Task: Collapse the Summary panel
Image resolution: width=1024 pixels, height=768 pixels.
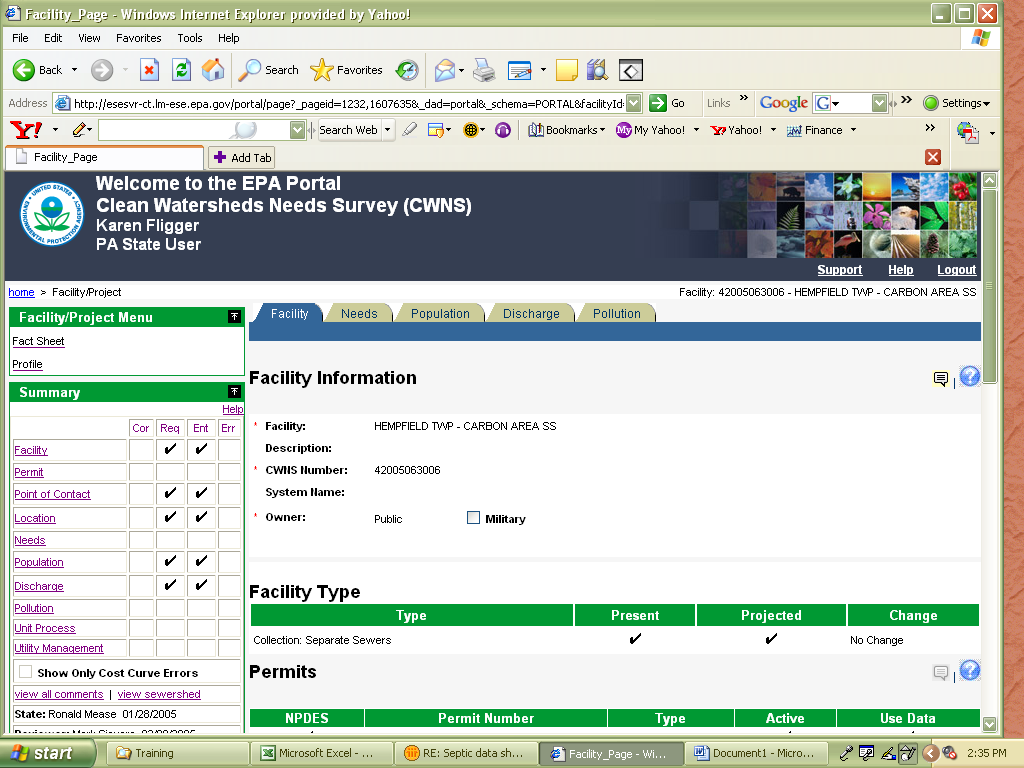Action: coord(234,392)
